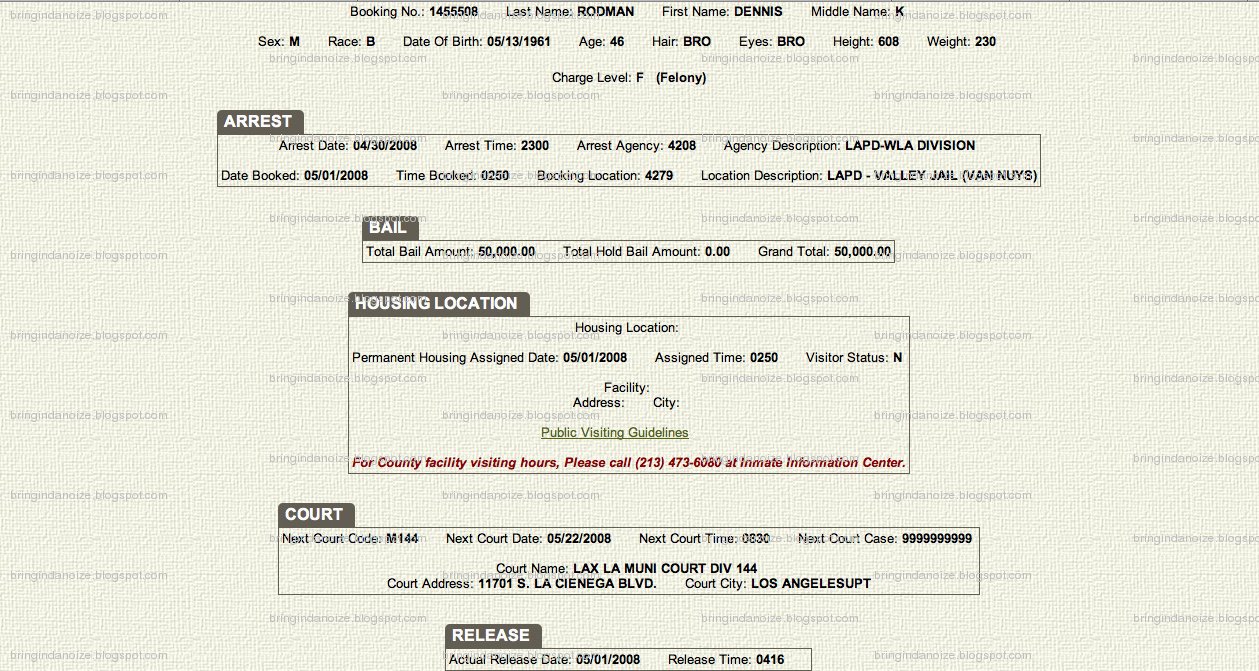Screen dimensions: 1259x671
Task: Click the time booked 0250 value
Action: point(495,176)
